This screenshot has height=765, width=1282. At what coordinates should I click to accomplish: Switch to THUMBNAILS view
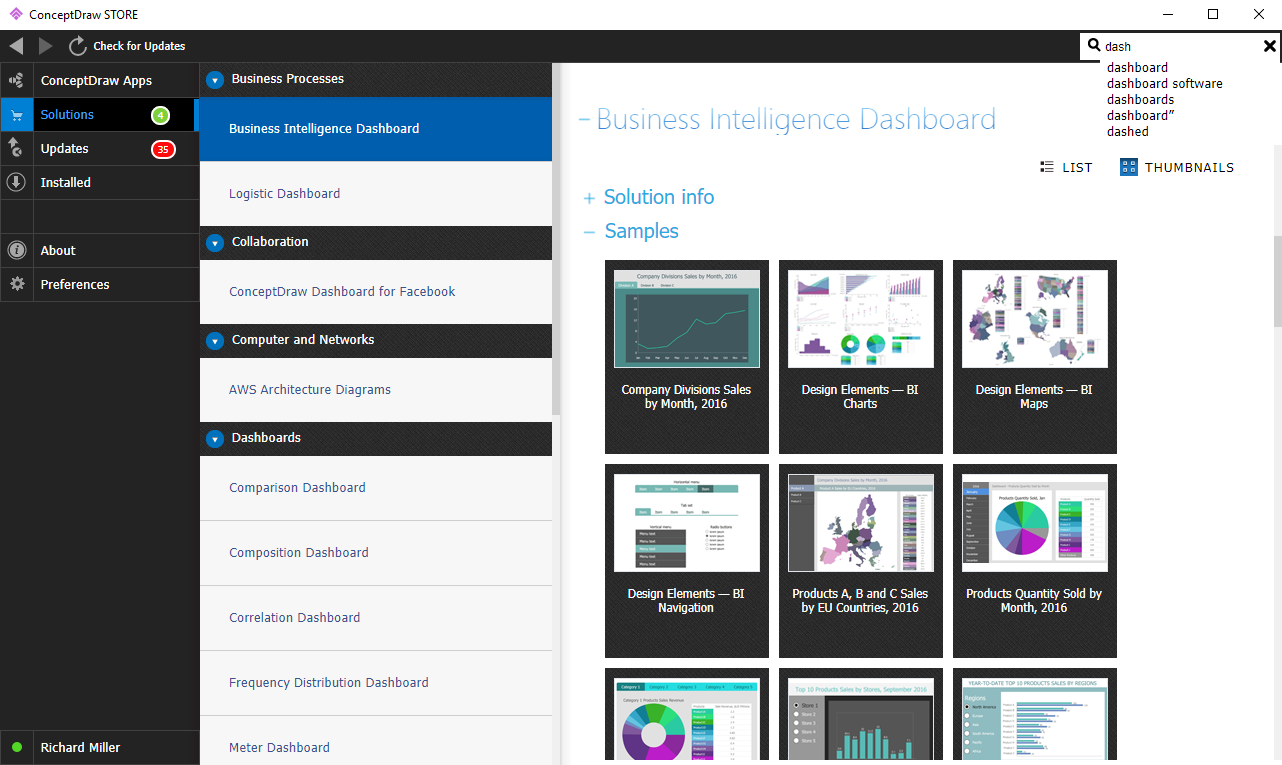tap(1177, 168)
